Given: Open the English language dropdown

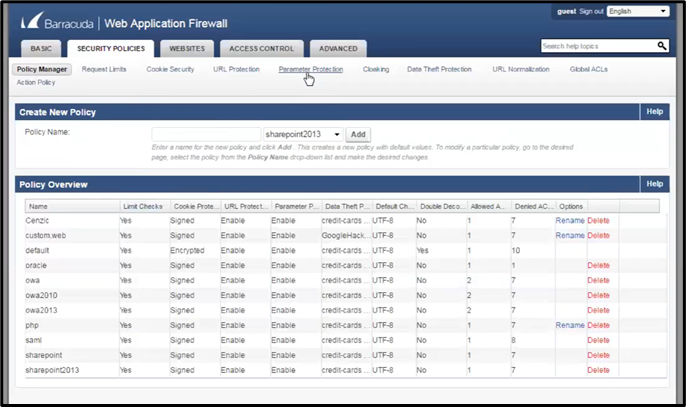Looking at the screenshot, I should 637,11.
